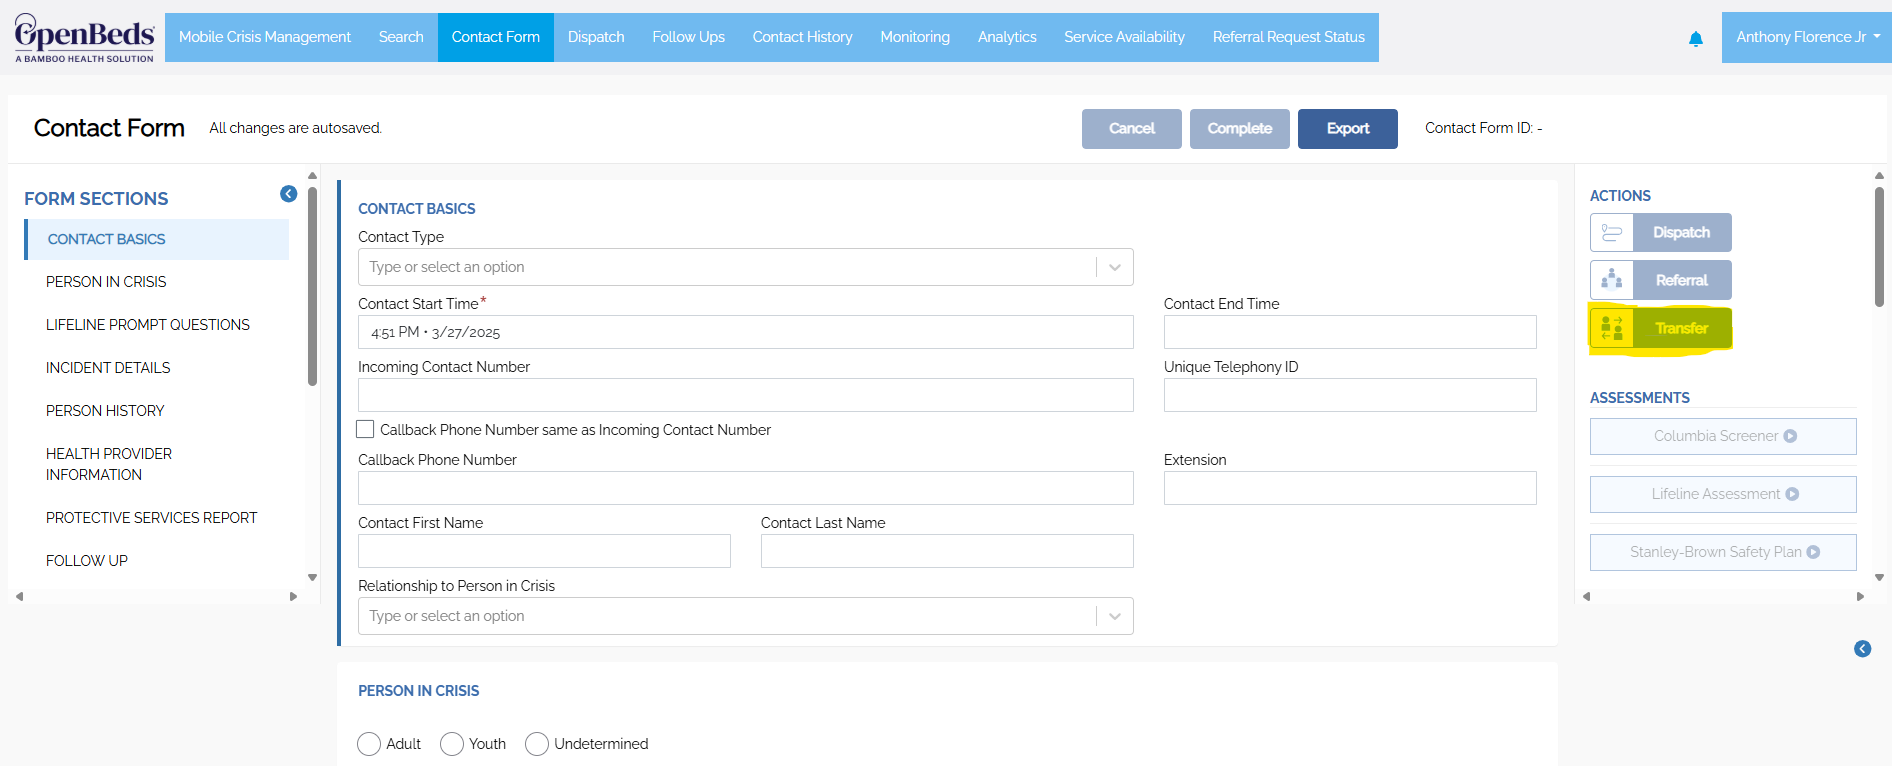Go to the Service Availability tab
This screenshot has width=1892, height=766.
coord(1124,37)
